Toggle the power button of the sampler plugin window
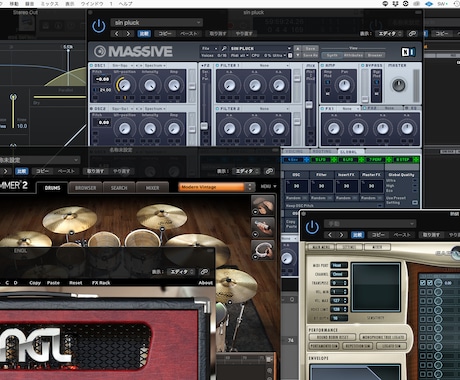This screenshot has height=380, width=460. pos(312,227)
